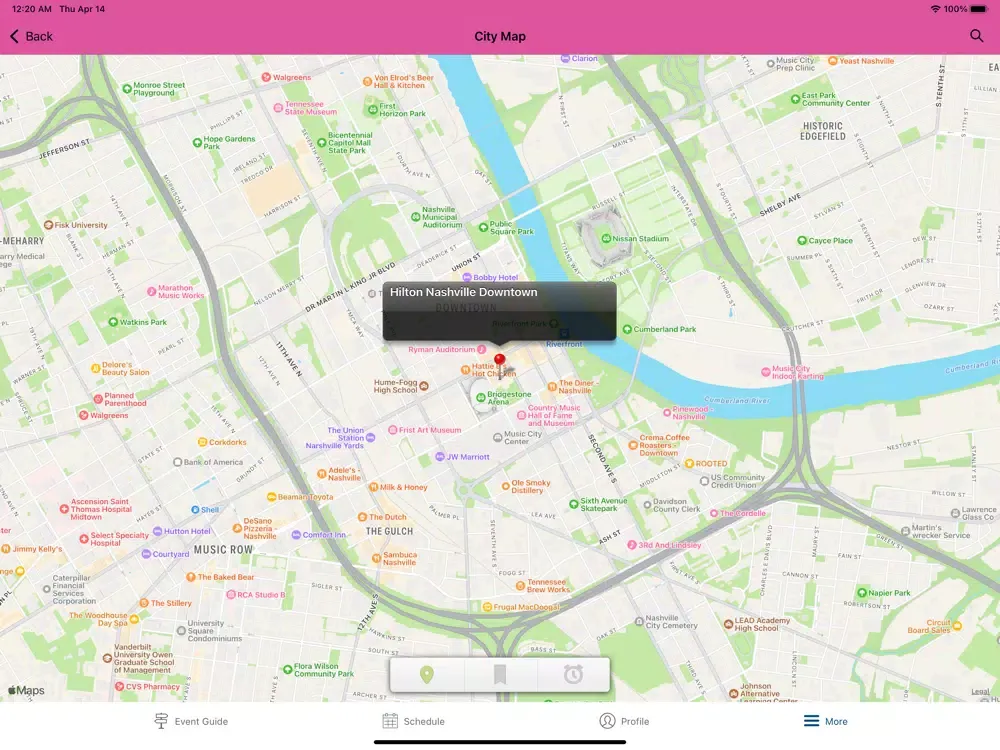Tap the Hilton Nashville Downtown callout
Image resolution: width=1000 pixels, height=750 pixels.
pyautogui.click(x=499, y=311)
